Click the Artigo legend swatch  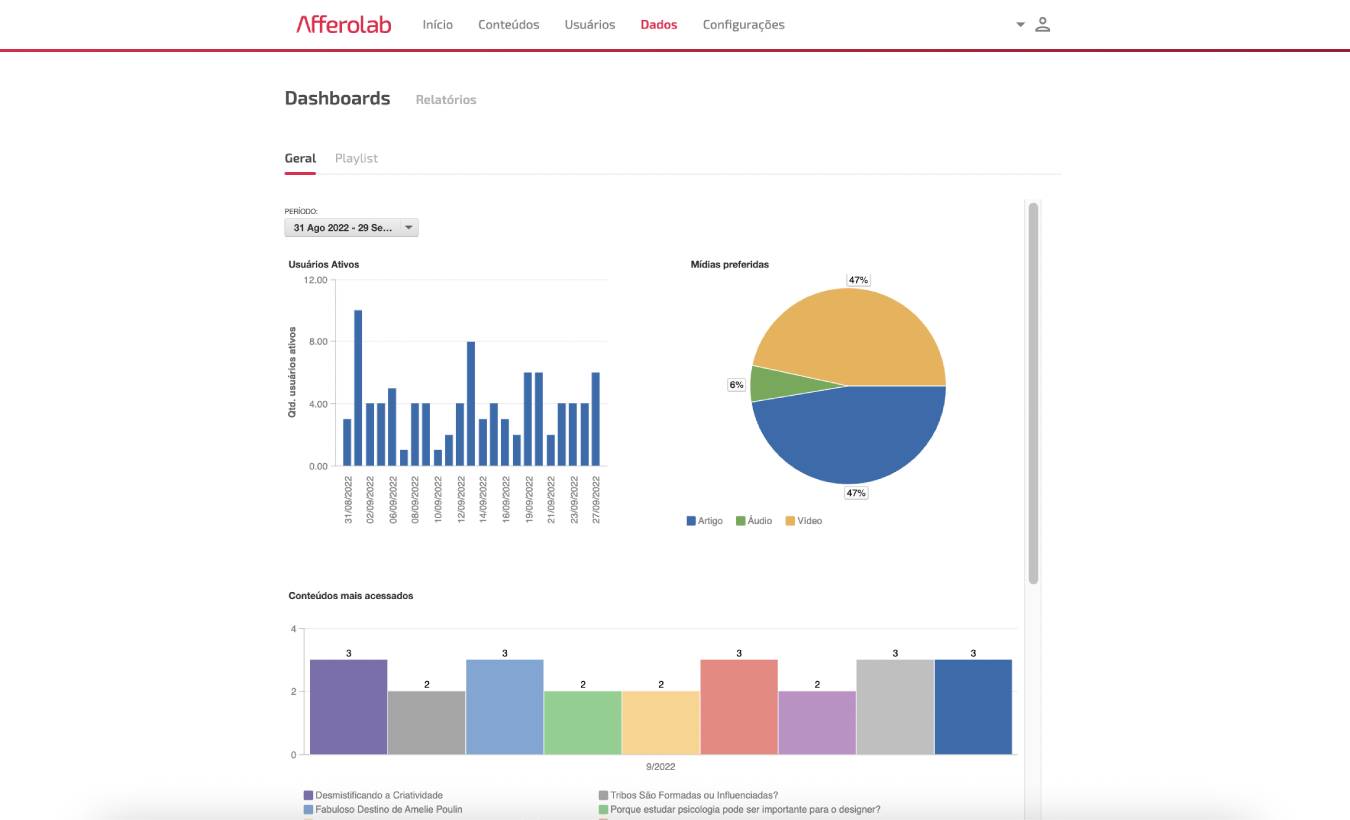691,521
